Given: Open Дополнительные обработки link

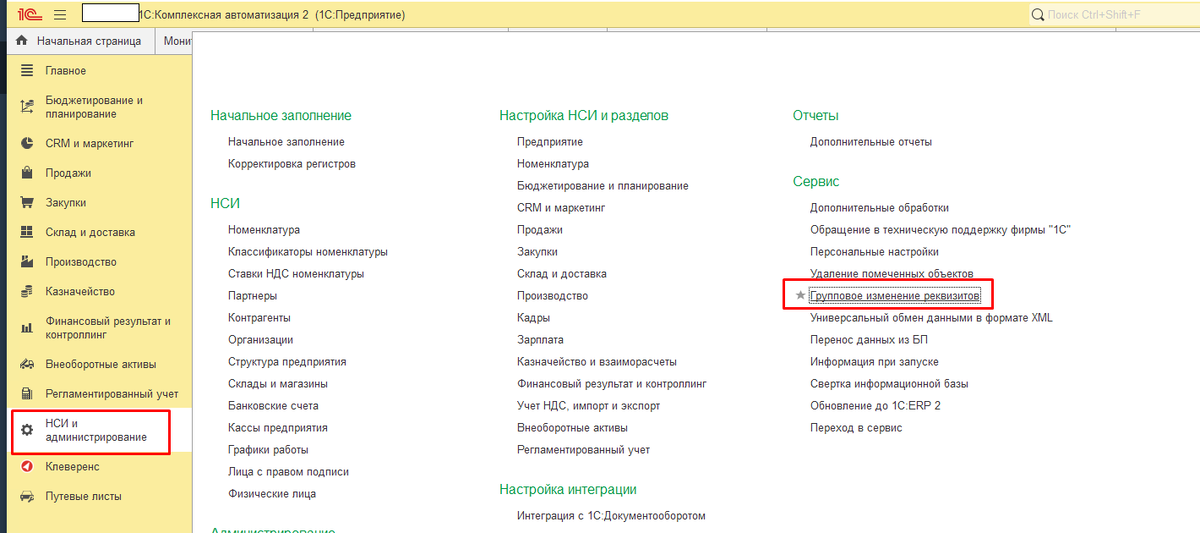Looking at the screenshot, I should tap(879, 208).
